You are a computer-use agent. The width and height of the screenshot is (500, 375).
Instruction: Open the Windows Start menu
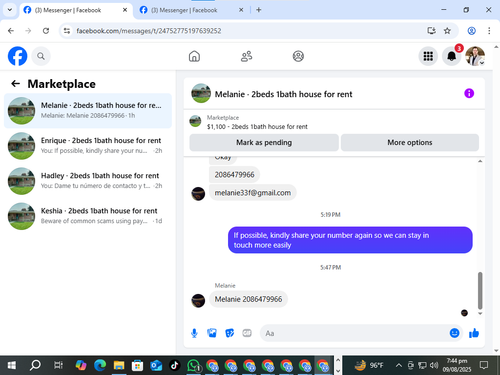pos(11,365)
